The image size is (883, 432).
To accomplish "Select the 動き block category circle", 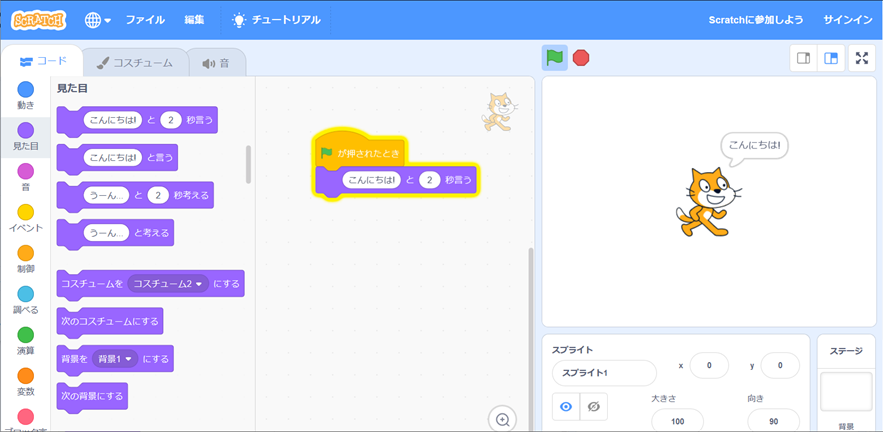I will (x=25, y=90).
